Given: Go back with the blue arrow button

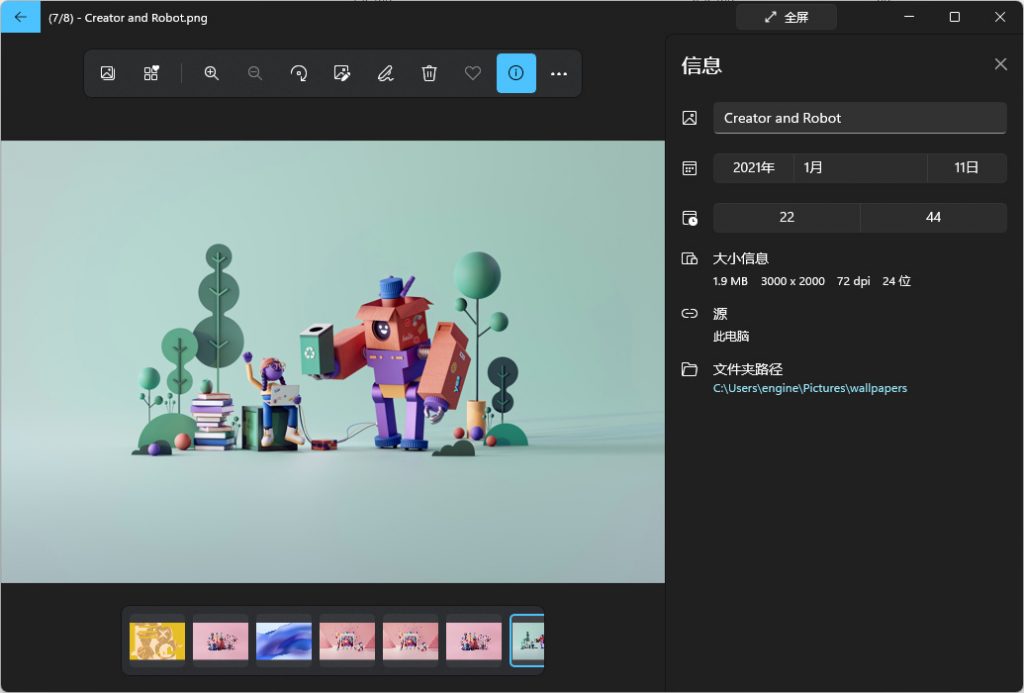Looking at the screenshot, I should pyautogui.click(x=20, y=17).
